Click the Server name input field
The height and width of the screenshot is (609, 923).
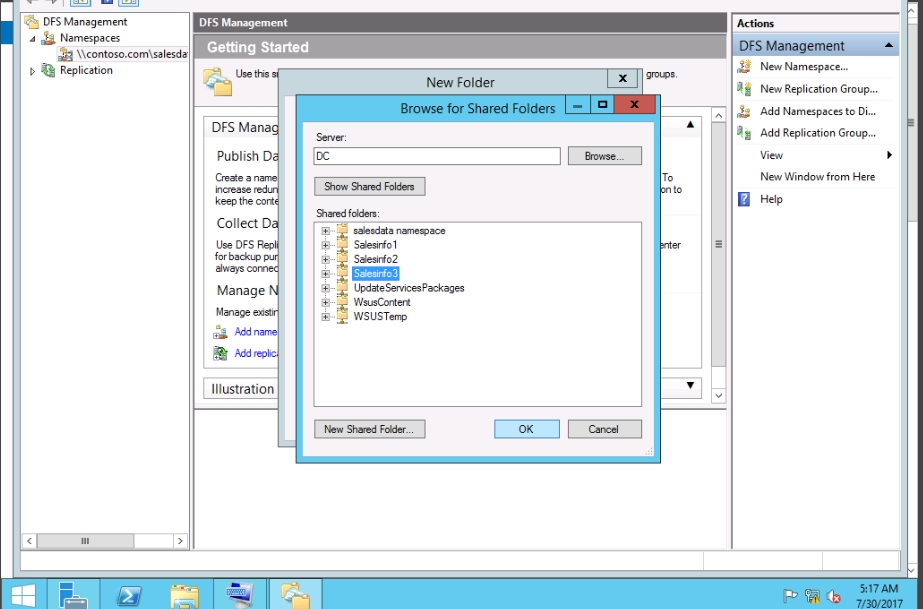436,157
